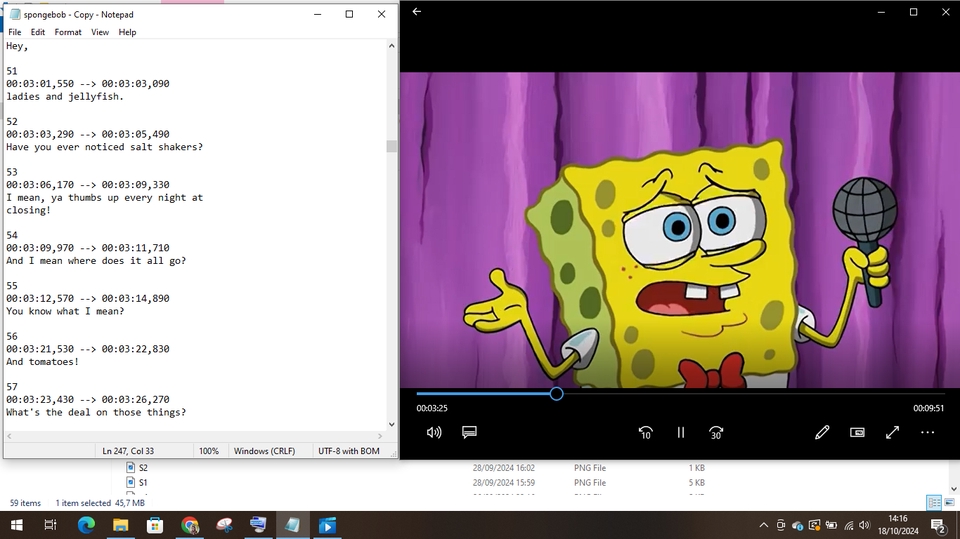Seek to a later point on progress bar
Screen dimensions: 960x539
(x=753, y=394)
